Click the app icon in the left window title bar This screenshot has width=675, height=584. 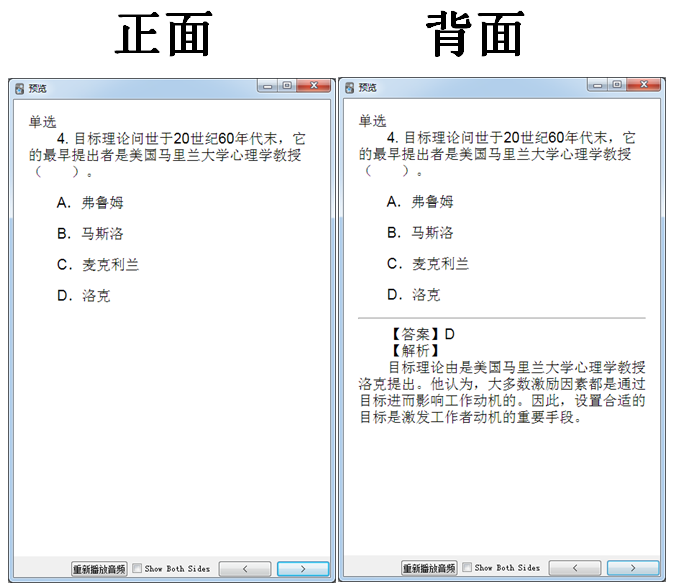(x=19, y=89)
